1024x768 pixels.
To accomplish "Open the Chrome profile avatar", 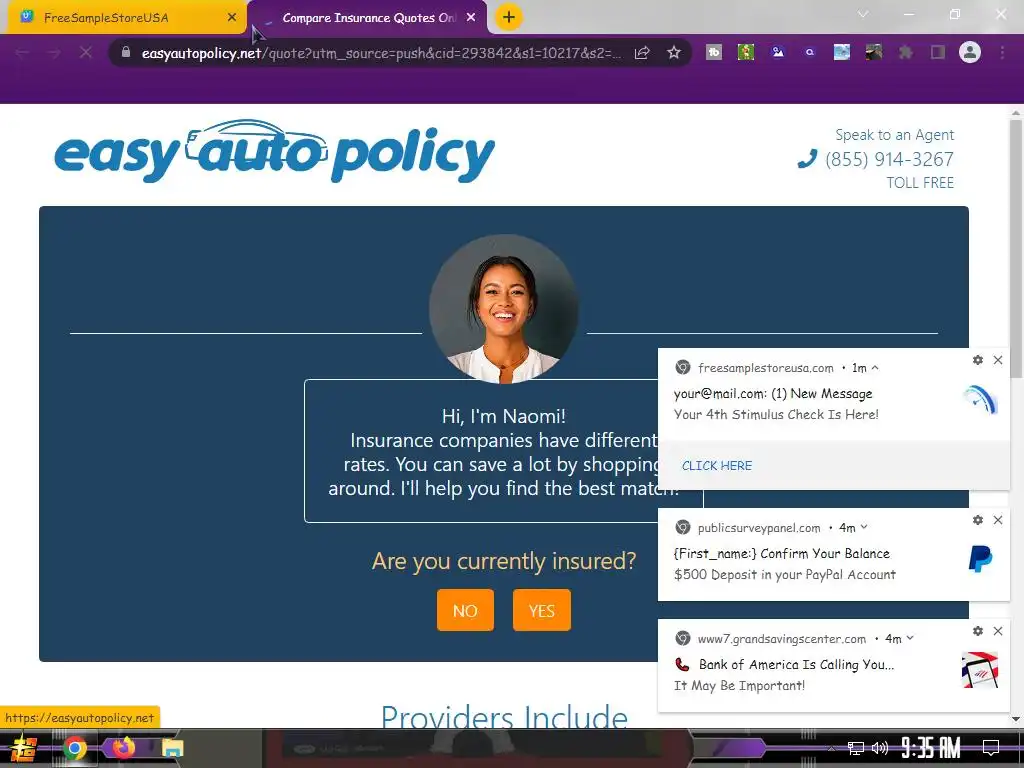I will point(970,52).
